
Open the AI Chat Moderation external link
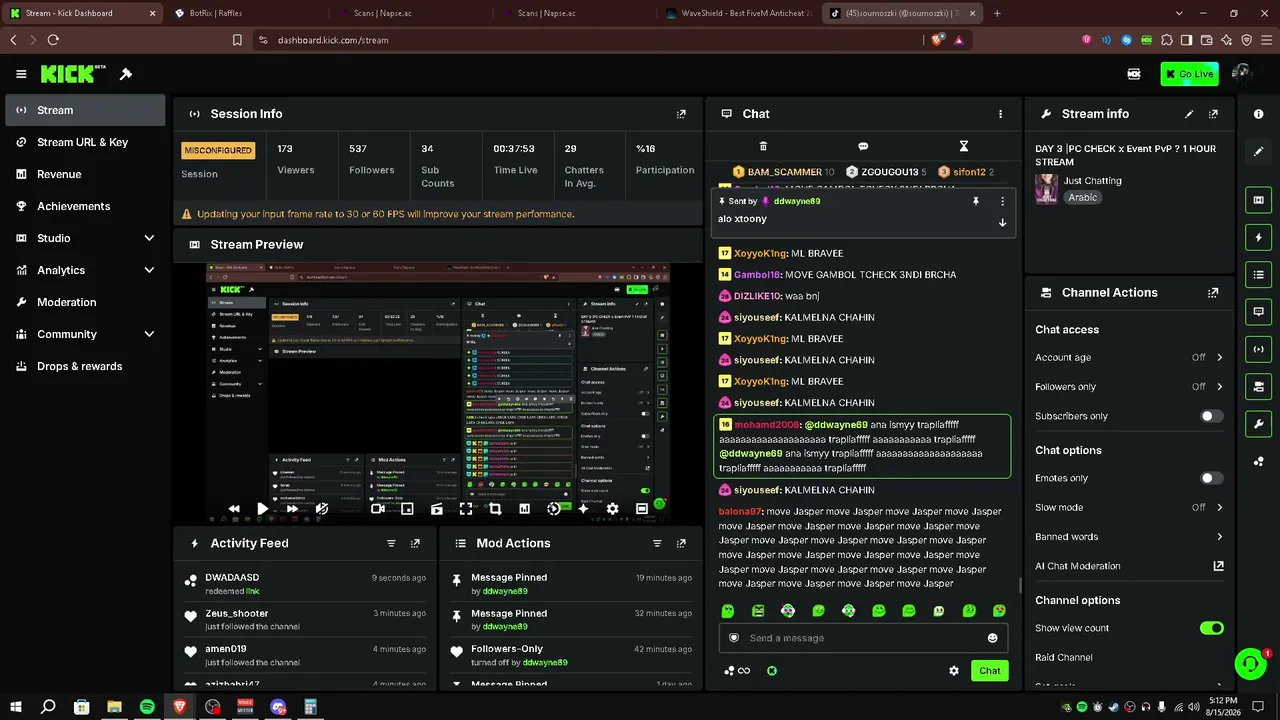pyautogui.click(x=1218, y=566)
